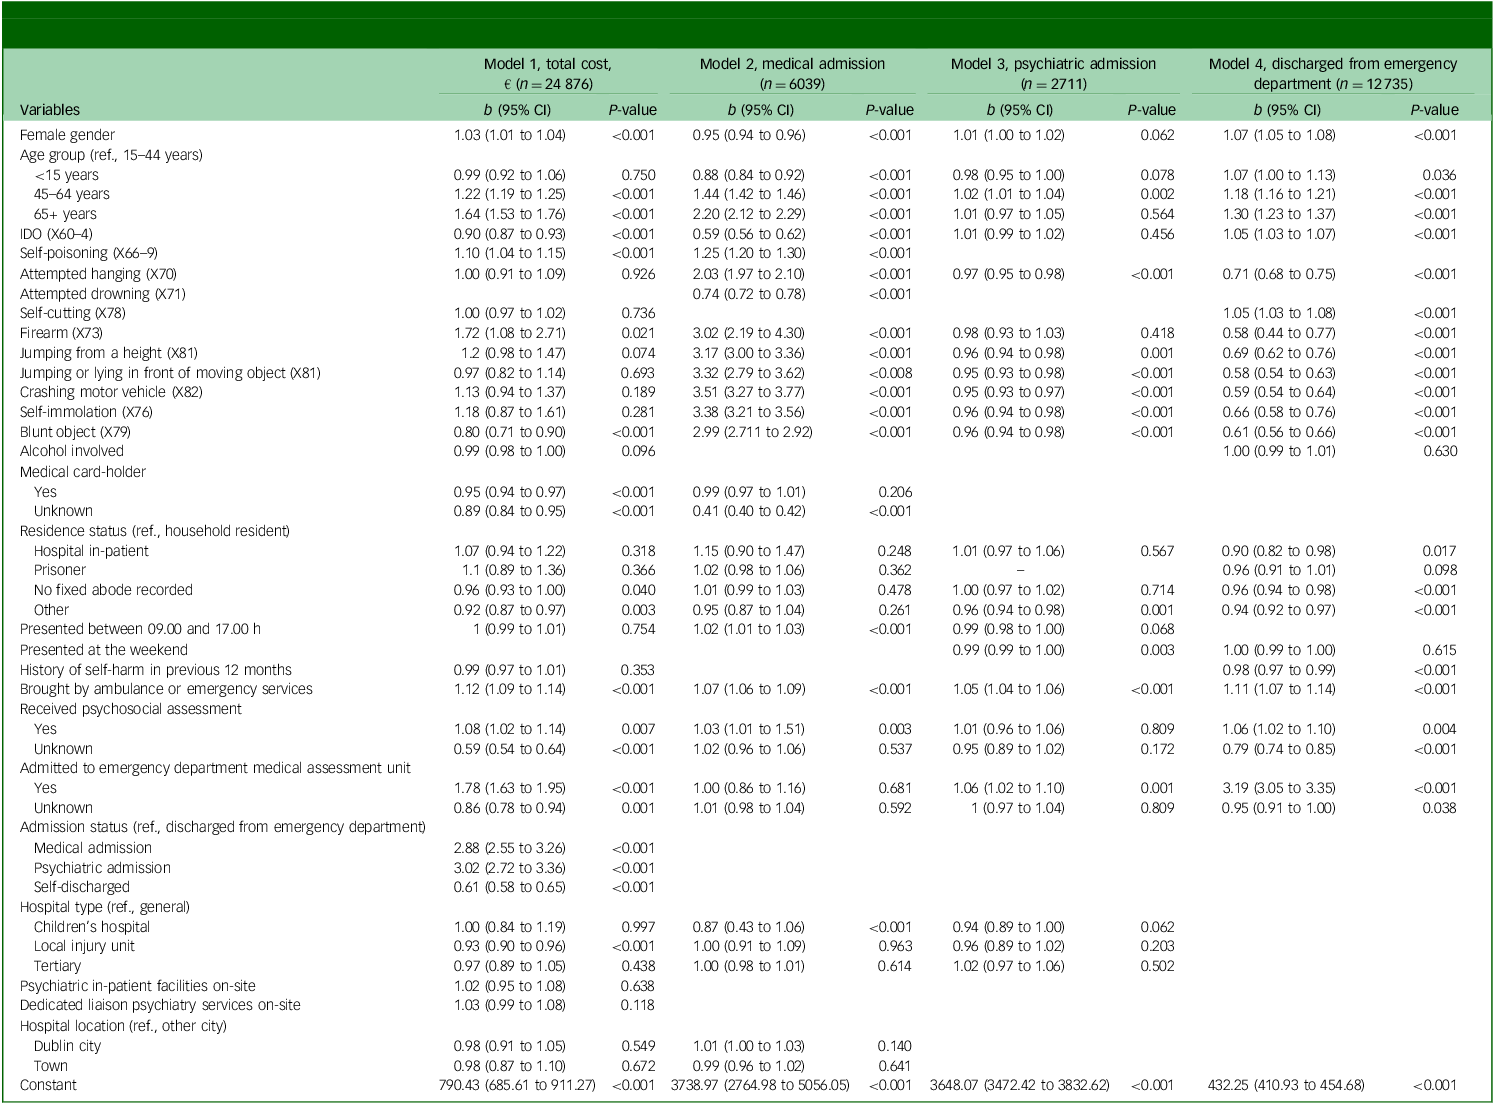
Task: Click the 'Model 2, medical admission' header
Action: pos(792,64)
